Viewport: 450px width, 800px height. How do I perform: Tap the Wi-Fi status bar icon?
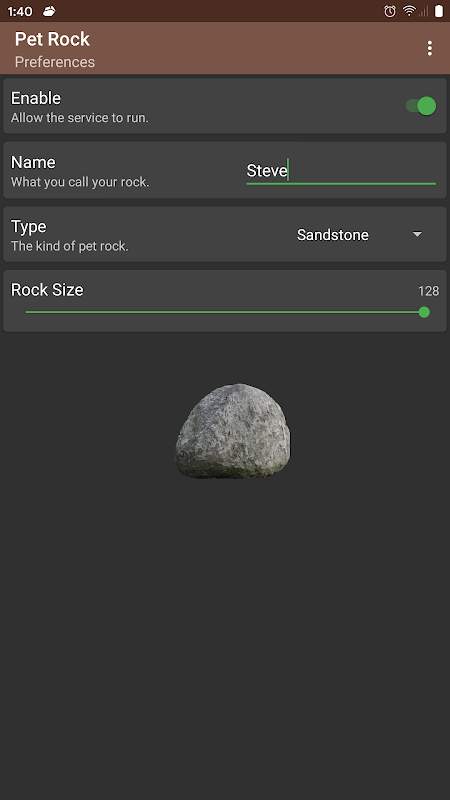(409, 11)
